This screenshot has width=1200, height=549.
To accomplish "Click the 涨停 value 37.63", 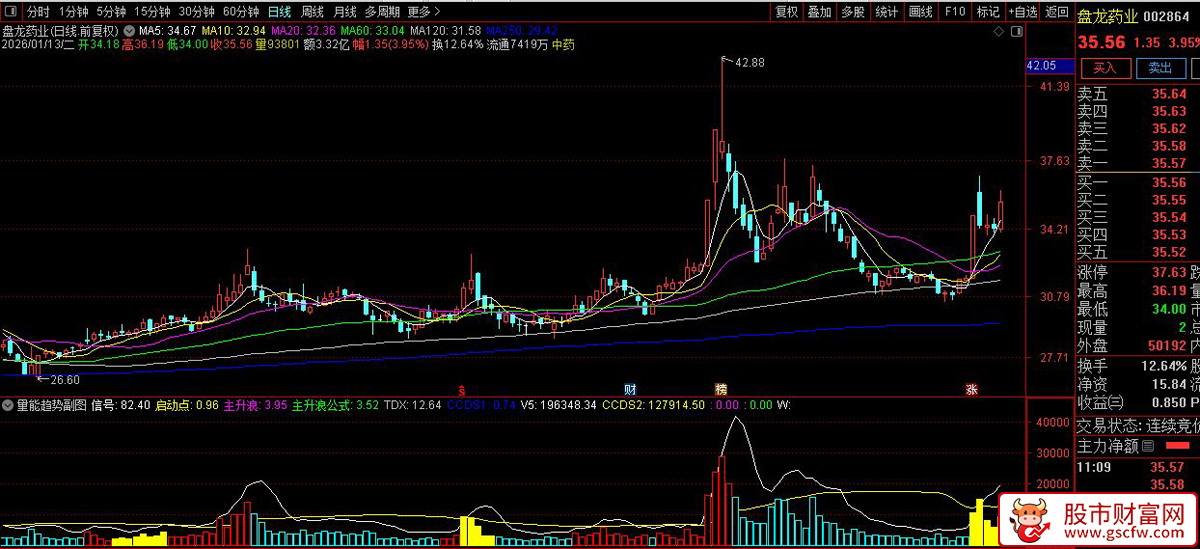I will 1168,273.
